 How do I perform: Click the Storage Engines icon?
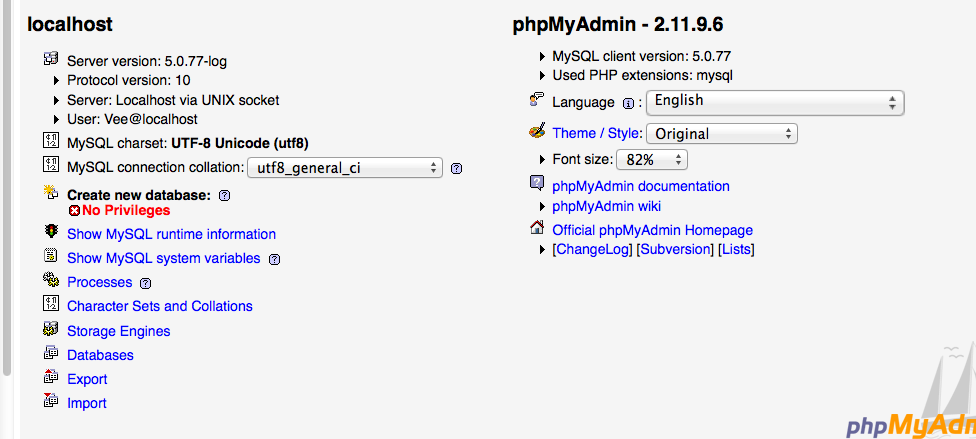[x=50, y=328]
